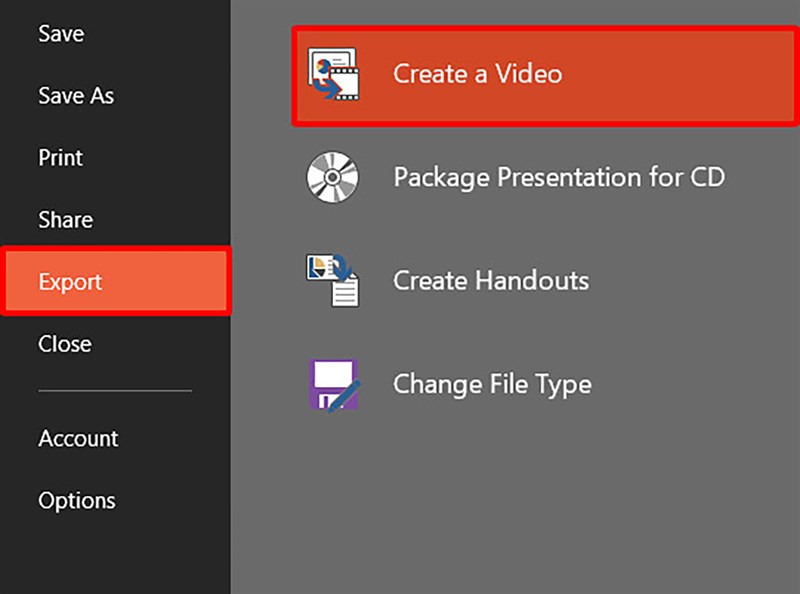Click the Change File Type disk icon

pos(335,384)
